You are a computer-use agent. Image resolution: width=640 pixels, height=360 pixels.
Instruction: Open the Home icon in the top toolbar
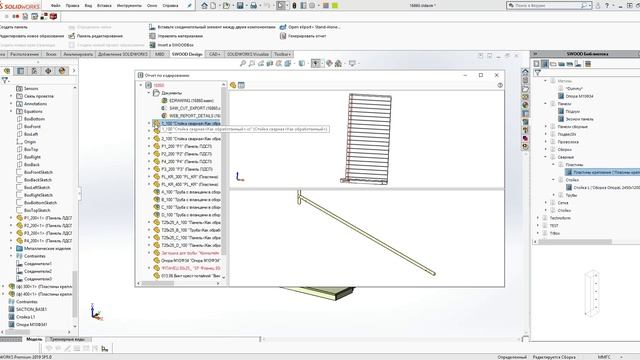[x=204, y=6]
